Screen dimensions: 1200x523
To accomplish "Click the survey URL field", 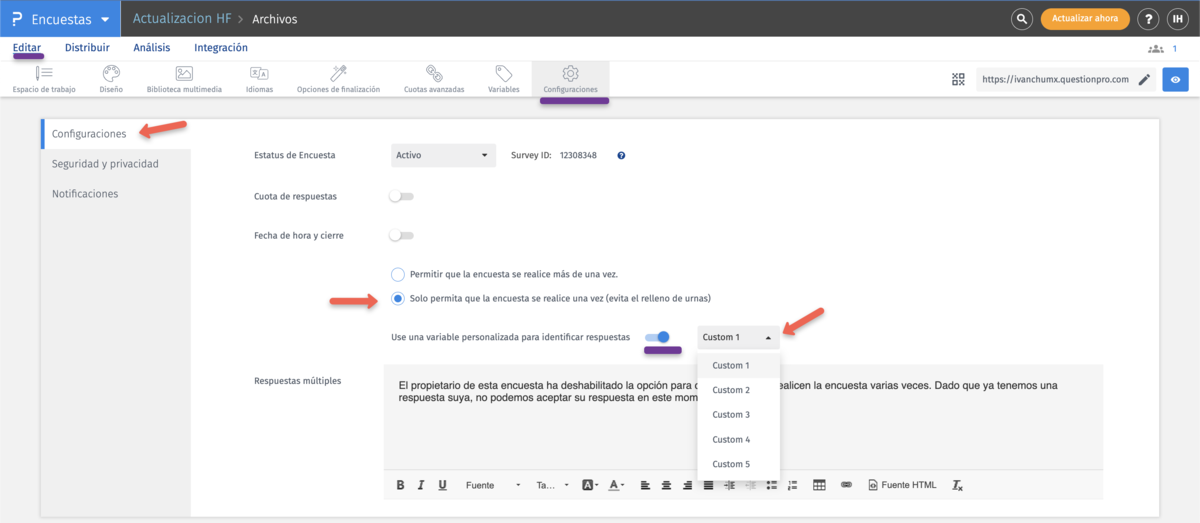I will [x=1055, y=79].
